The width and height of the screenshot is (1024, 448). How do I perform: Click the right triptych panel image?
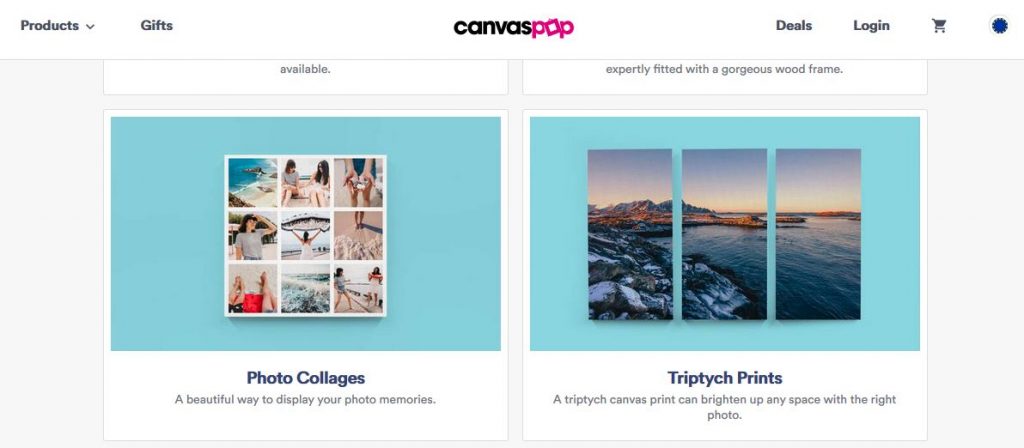818,234
